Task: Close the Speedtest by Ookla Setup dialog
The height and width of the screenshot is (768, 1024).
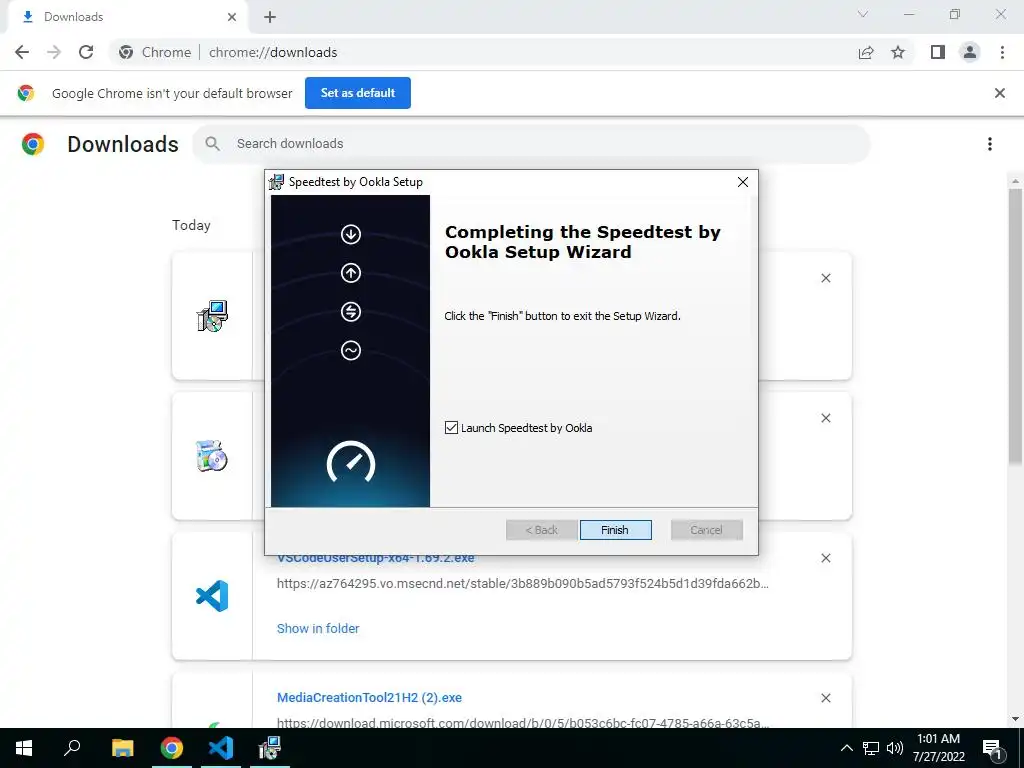Action: pos(743,182)
